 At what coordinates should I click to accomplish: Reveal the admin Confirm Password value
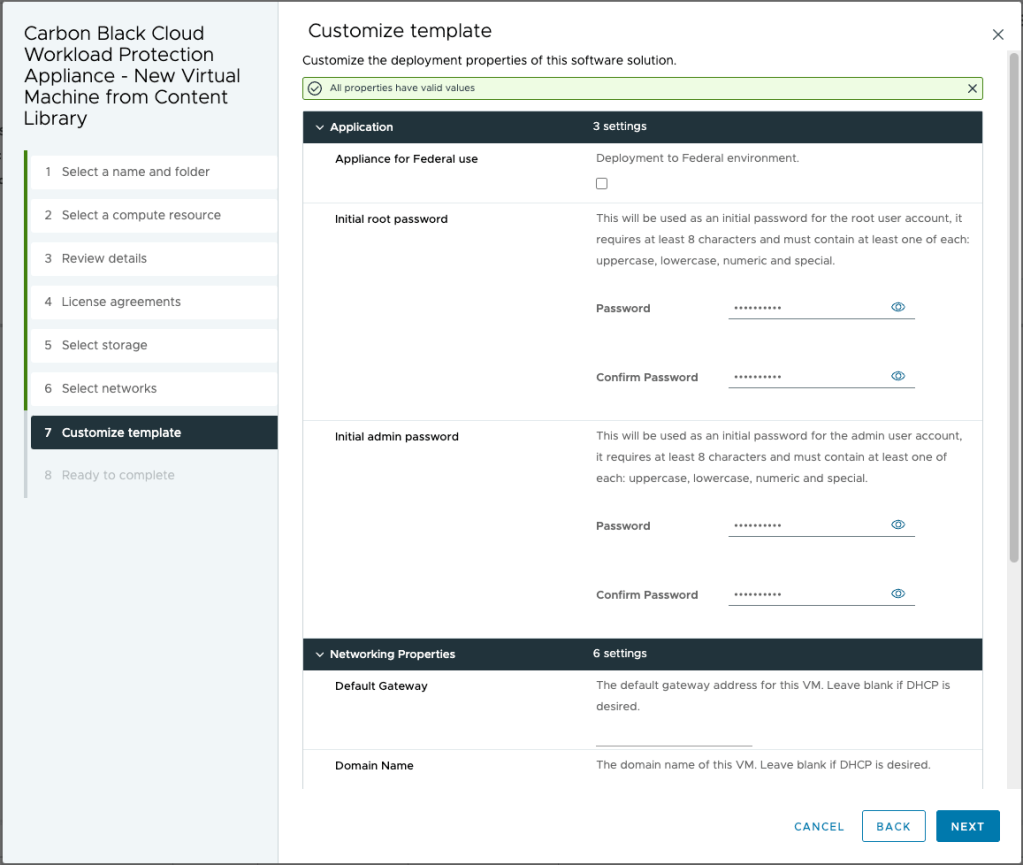pyautogui.click(x=898, y=594)
